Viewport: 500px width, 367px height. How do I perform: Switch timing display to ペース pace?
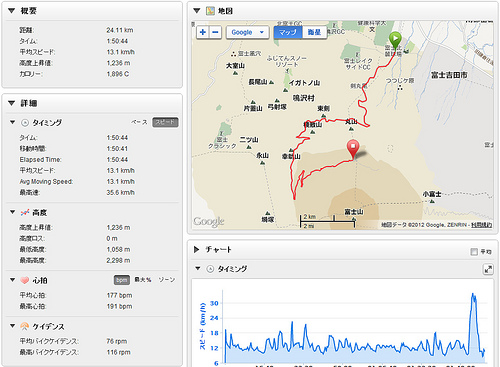[139, 122]
